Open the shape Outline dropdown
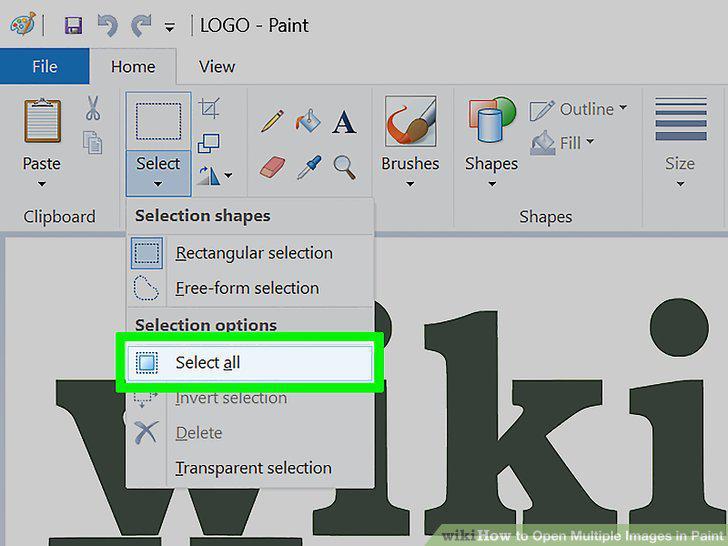 [578, 110]
